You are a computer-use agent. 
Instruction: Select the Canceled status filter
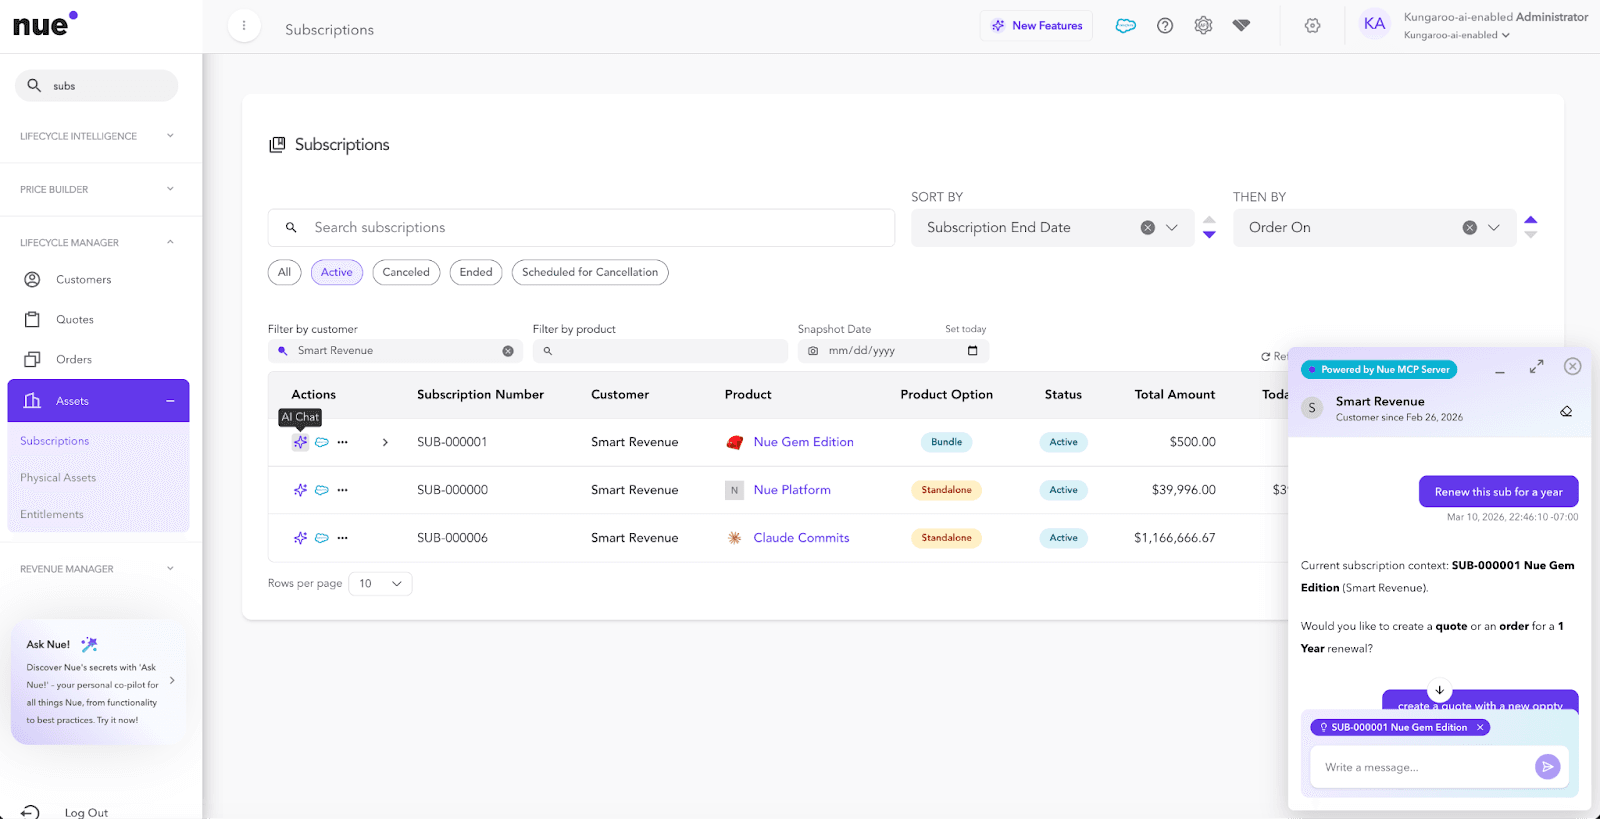406,272
